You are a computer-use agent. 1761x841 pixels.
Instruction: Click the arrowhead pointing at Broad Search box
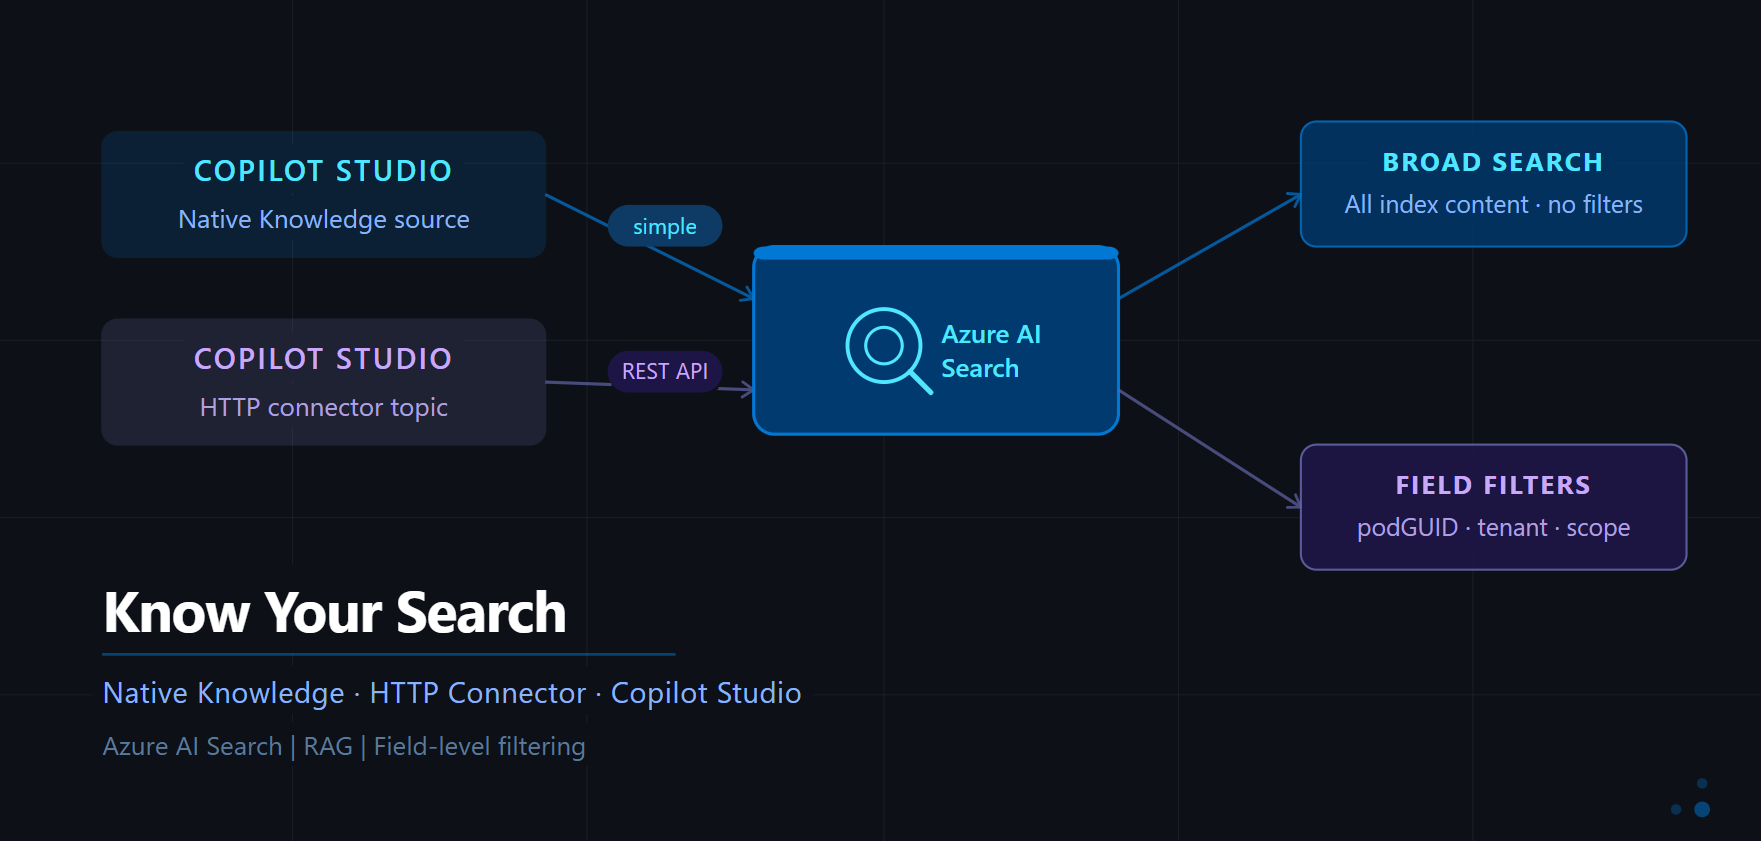1294,199
